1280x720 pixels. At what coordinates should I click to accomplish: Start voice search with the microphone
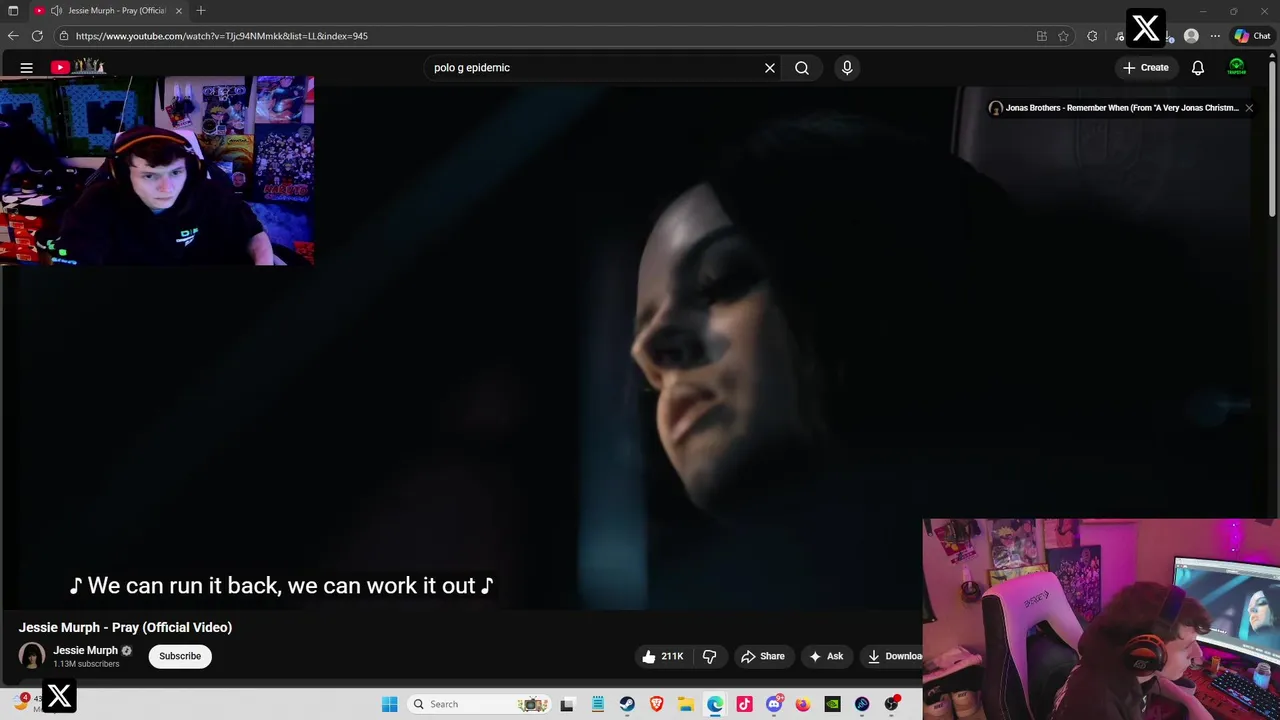(x=847, y=68)
